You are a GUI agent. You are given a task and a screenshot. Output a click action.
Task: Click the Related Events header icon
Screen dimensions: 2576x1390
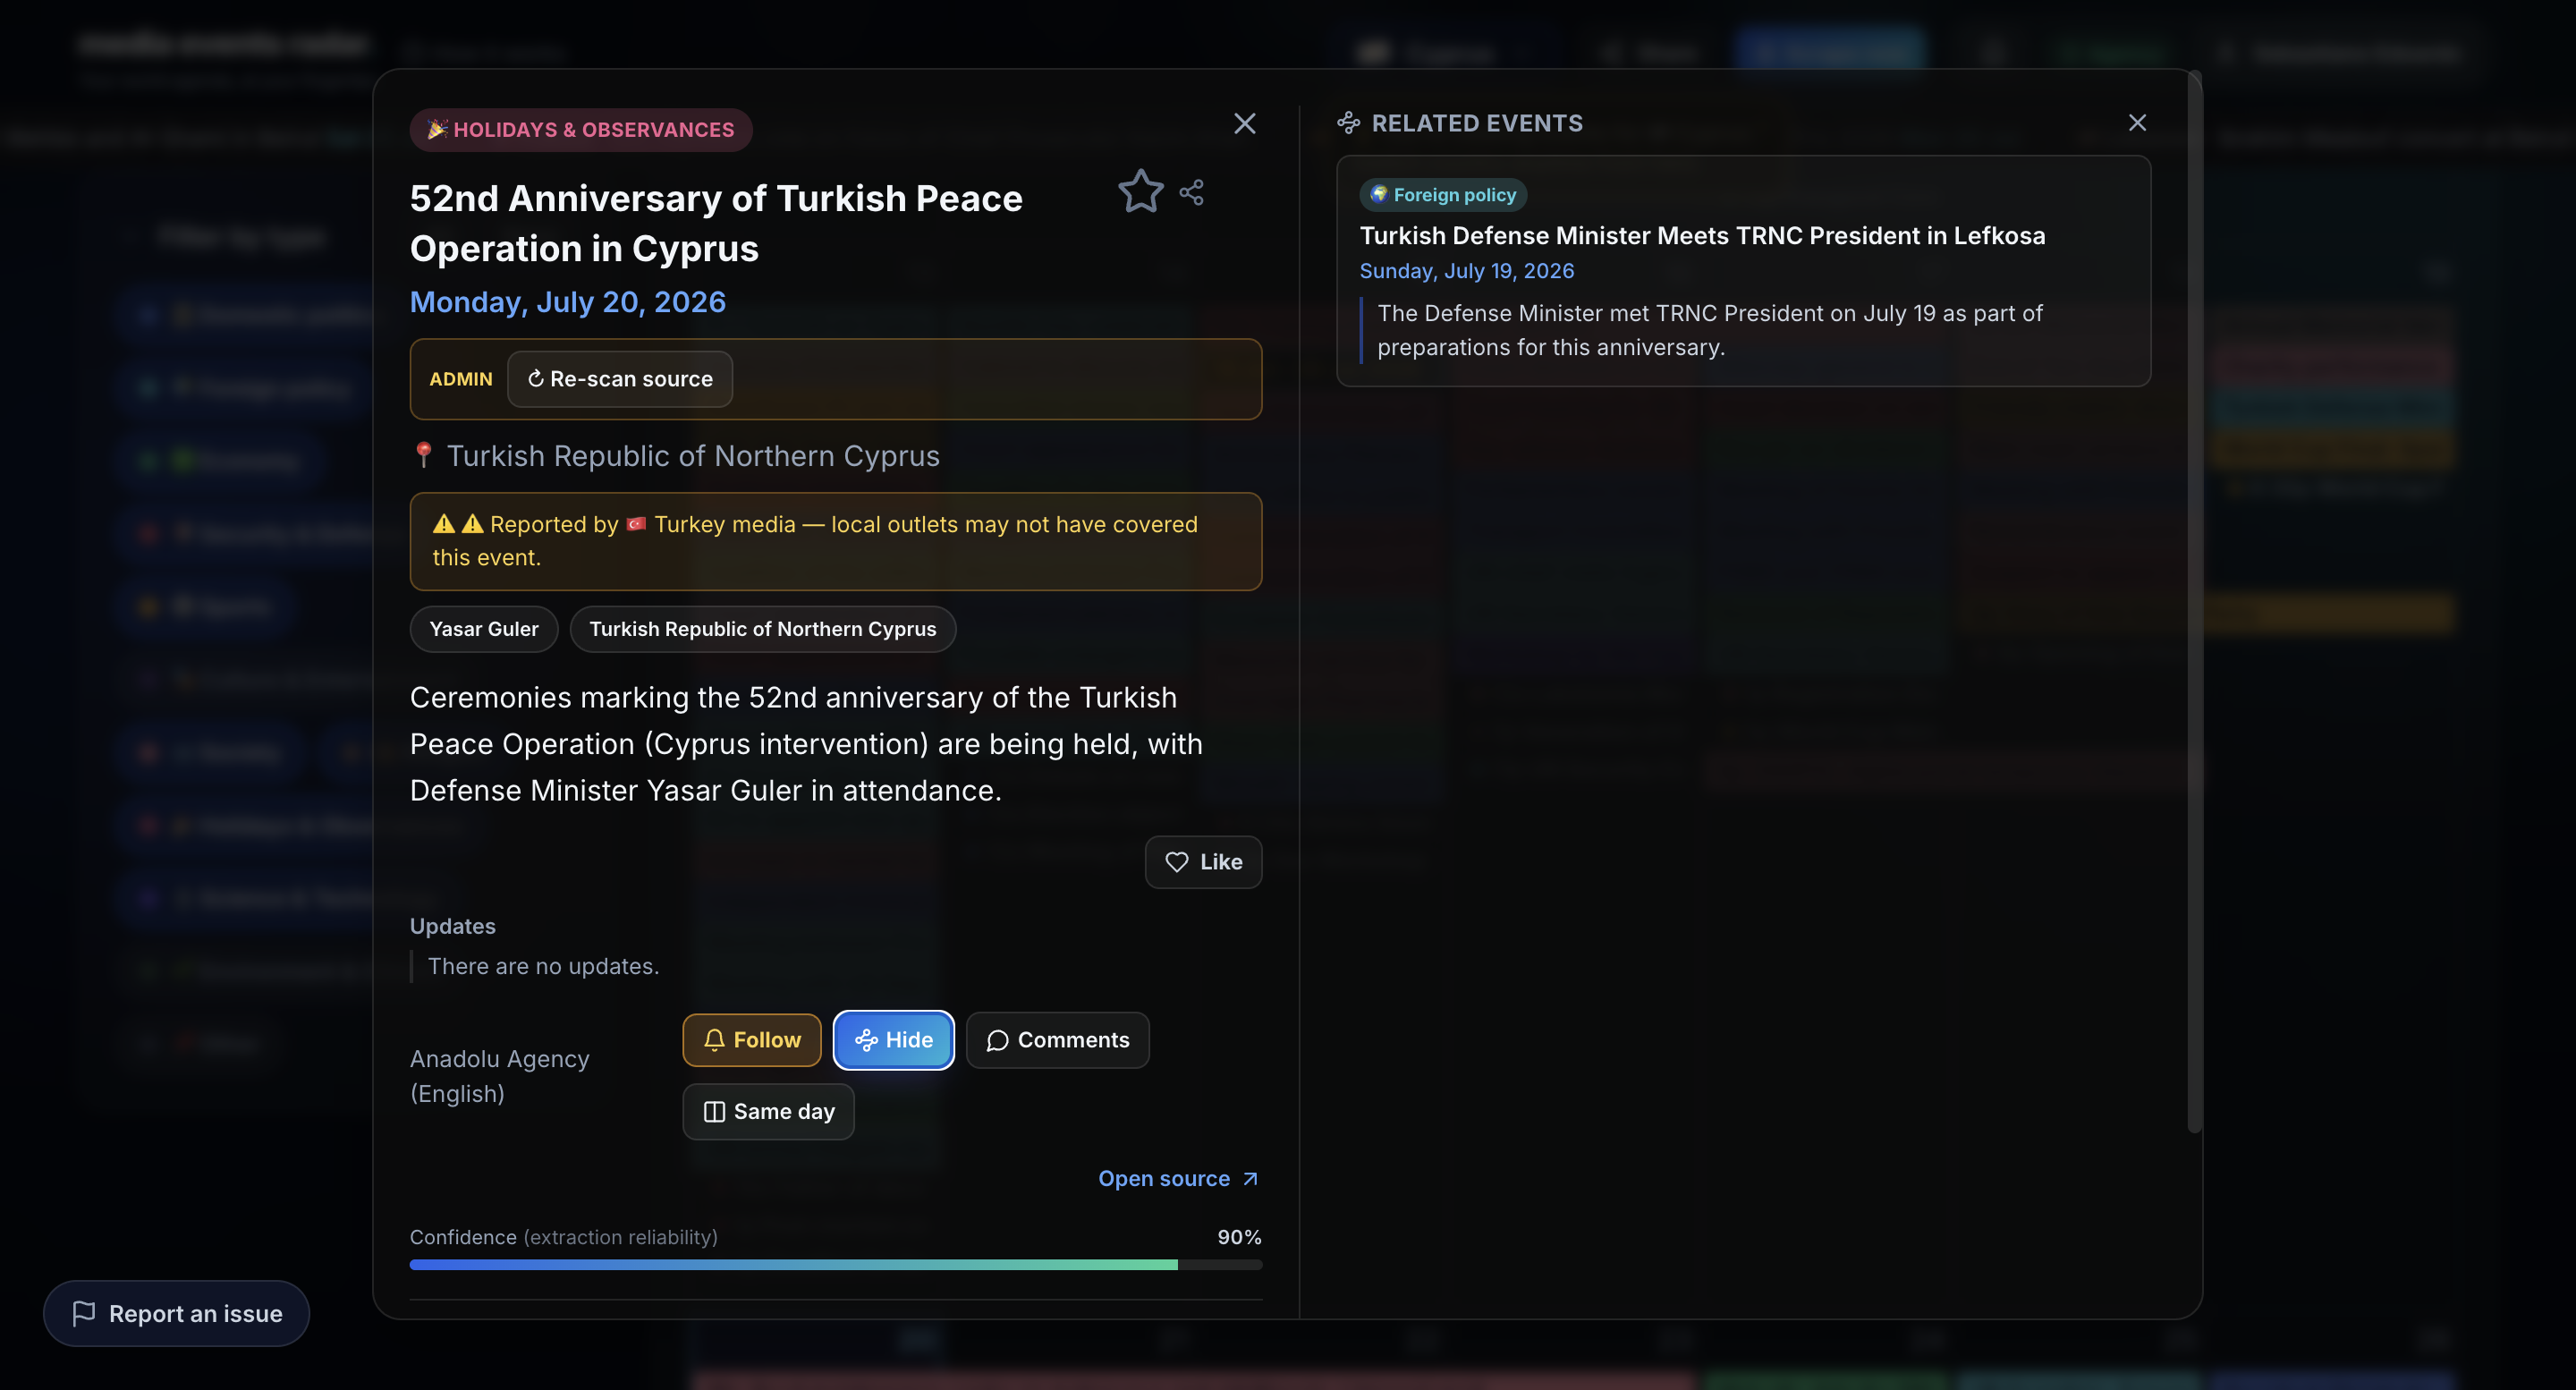point(1348,123)
